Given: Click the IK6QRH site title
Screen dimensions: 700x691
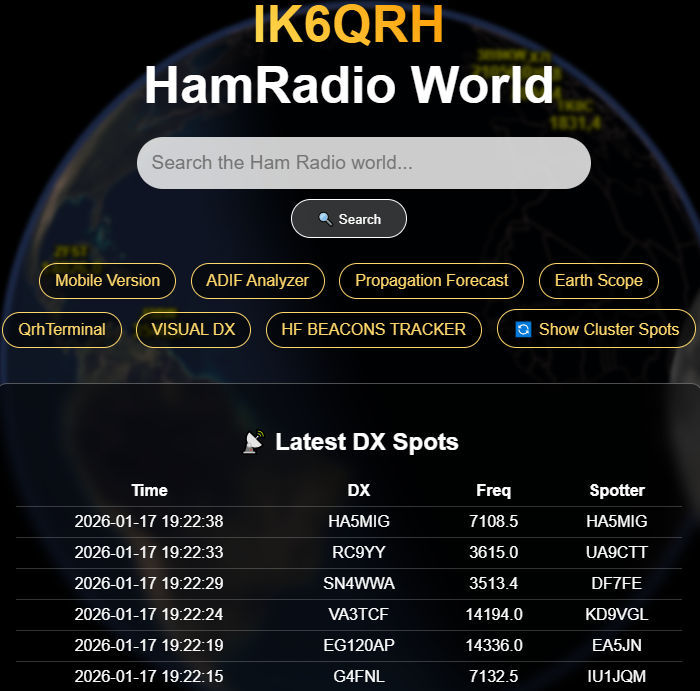Looking at the screenshot, I should pos(349,23).
